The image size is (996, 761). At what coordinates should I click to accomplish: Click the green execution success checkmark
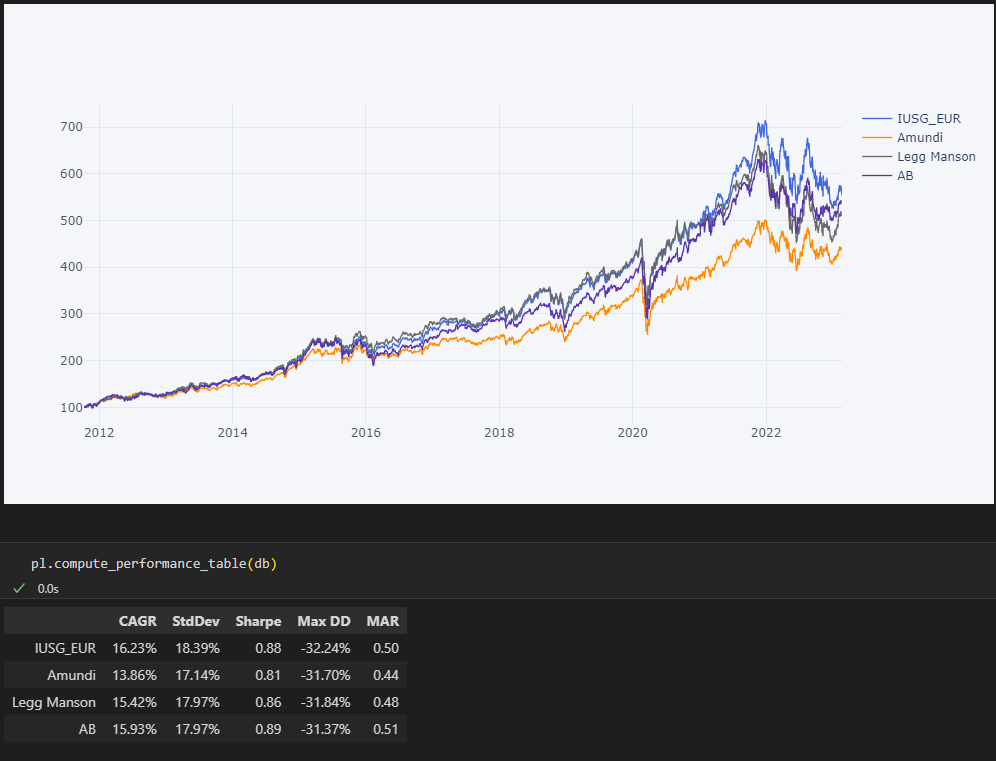18,588
